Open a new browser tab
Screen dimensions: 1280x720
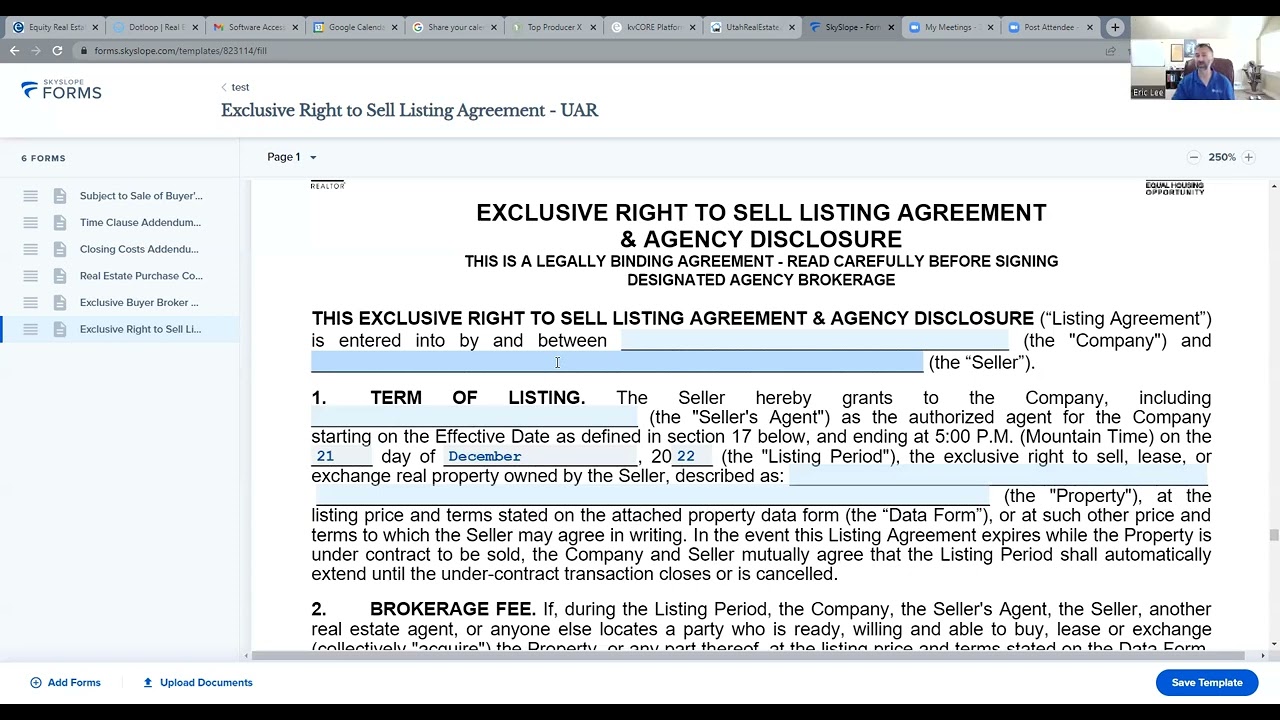[1115, 27]
